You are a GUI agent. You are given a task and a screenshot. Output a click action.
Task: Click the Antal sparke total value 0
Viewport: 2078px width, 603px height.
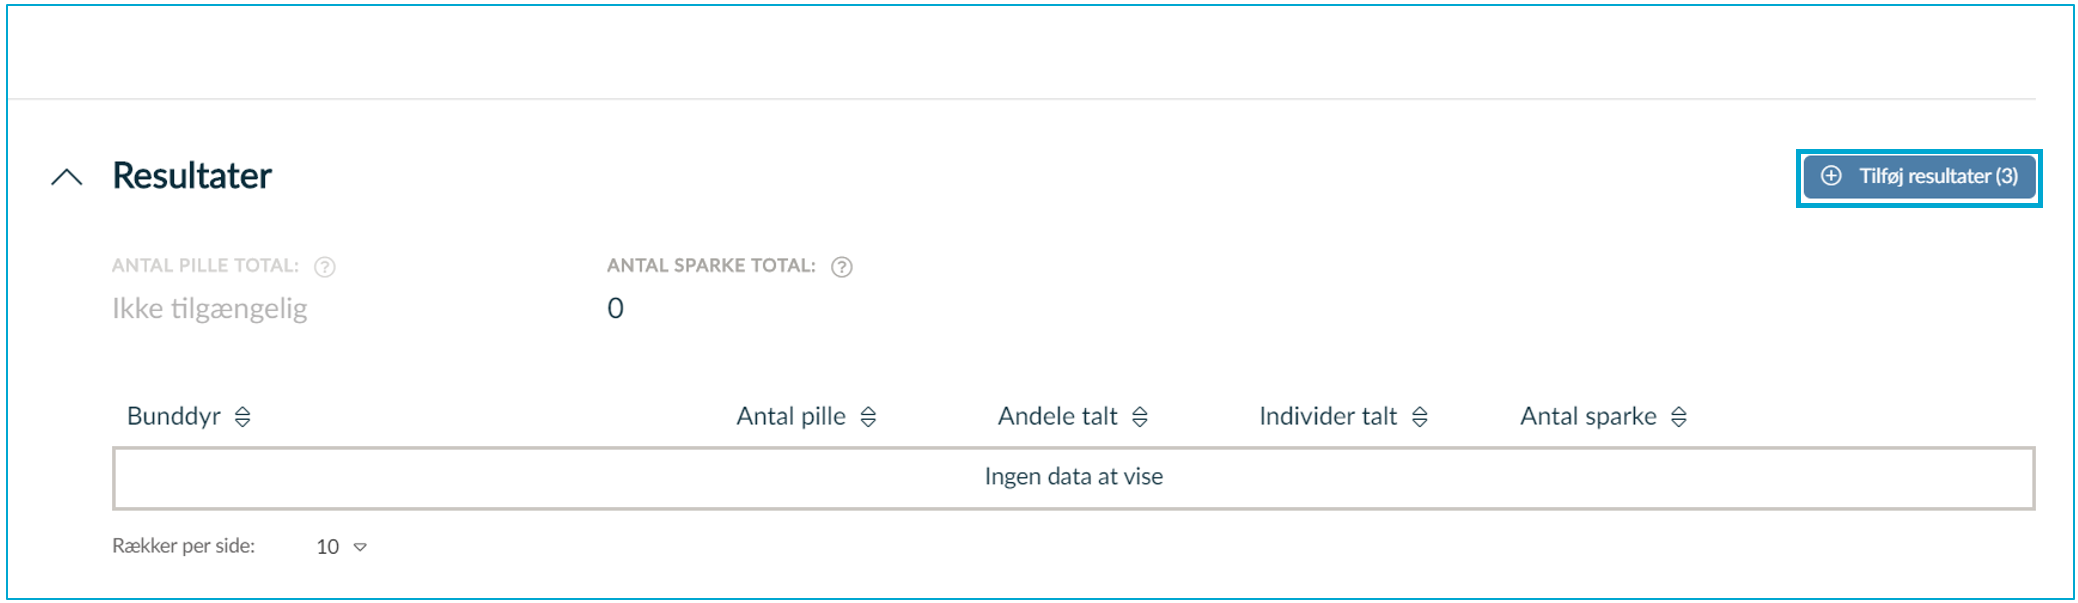coord(615,308)
